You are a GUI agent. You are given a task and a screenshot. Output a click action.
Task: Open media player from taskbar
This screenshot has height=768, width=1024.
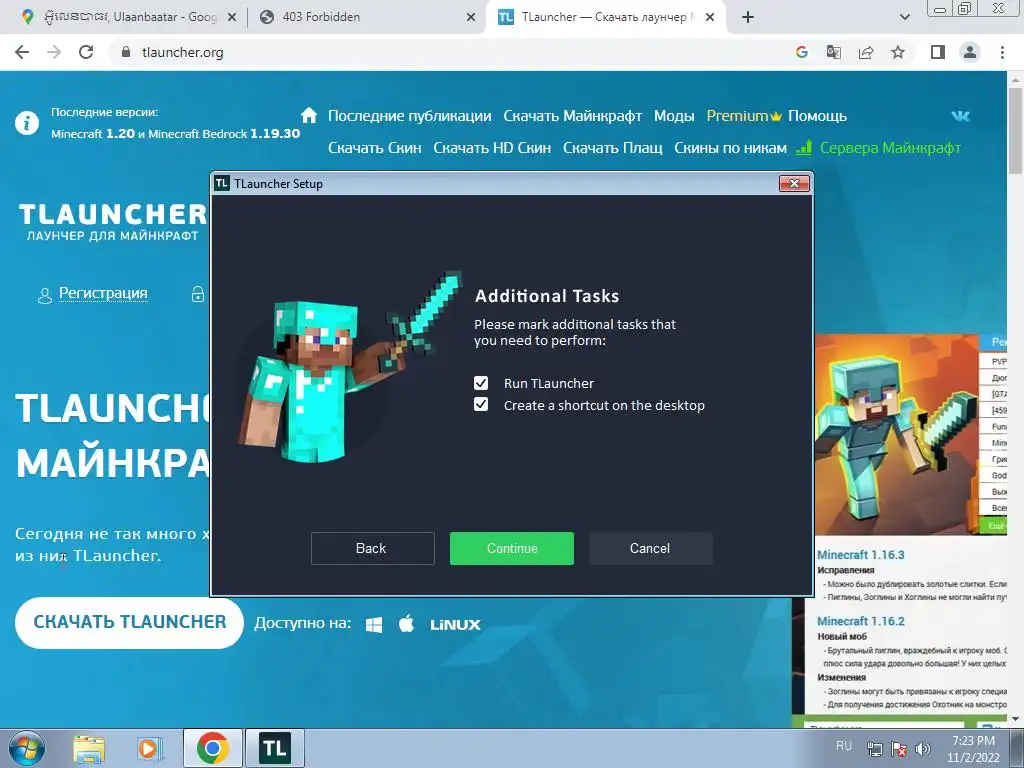tap(150, 749)
